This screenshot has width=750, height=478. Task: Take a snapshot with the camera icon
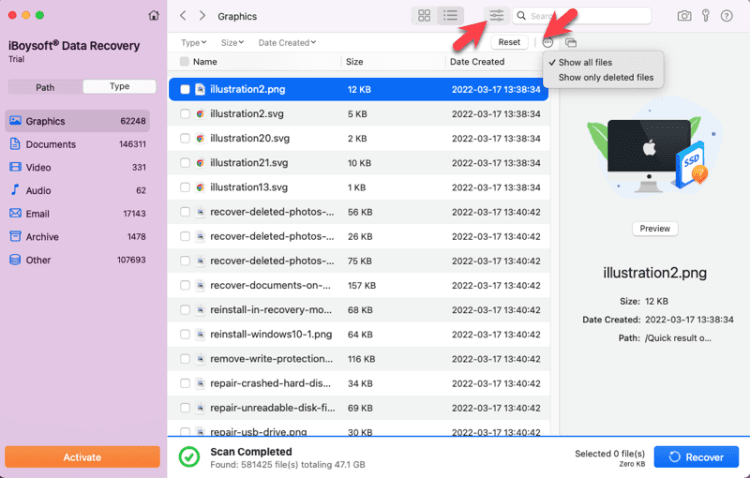pos(684,16)
